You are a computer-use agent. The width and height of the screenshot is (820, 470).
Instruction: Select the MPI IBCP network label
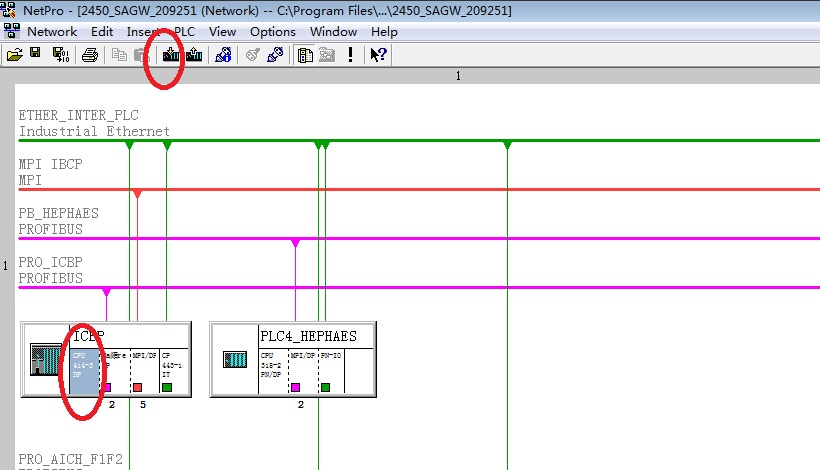point(51,164)
